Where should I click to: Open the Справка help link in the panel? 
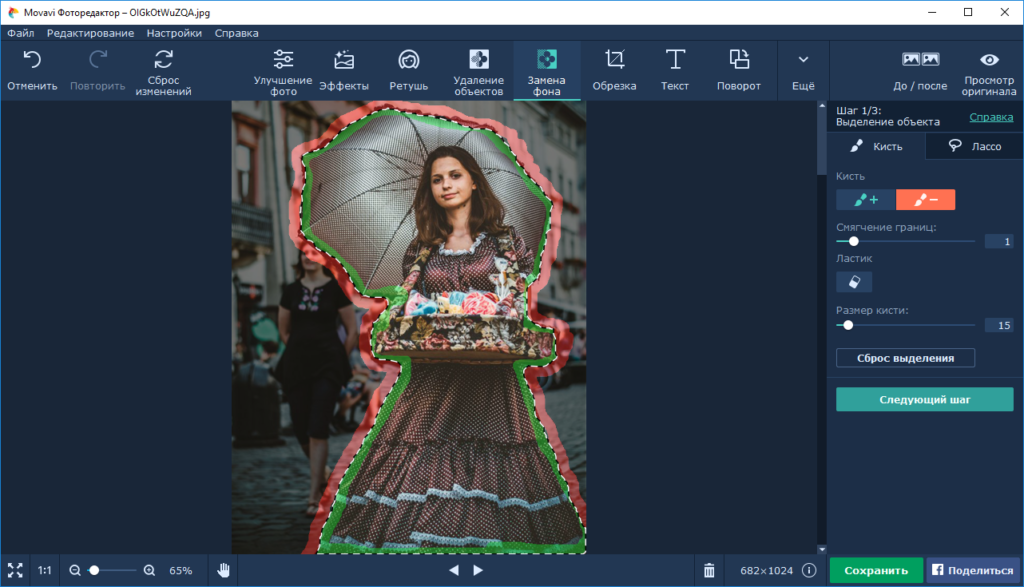pyautogui.click(x=991, y=117)
